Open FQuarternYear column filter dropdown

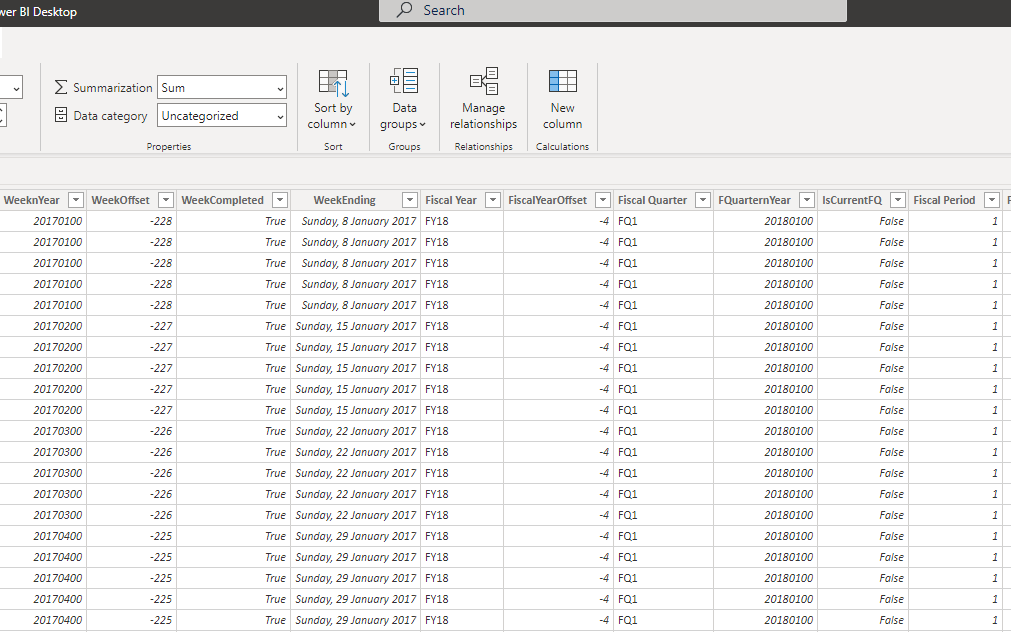pos(807,200)
